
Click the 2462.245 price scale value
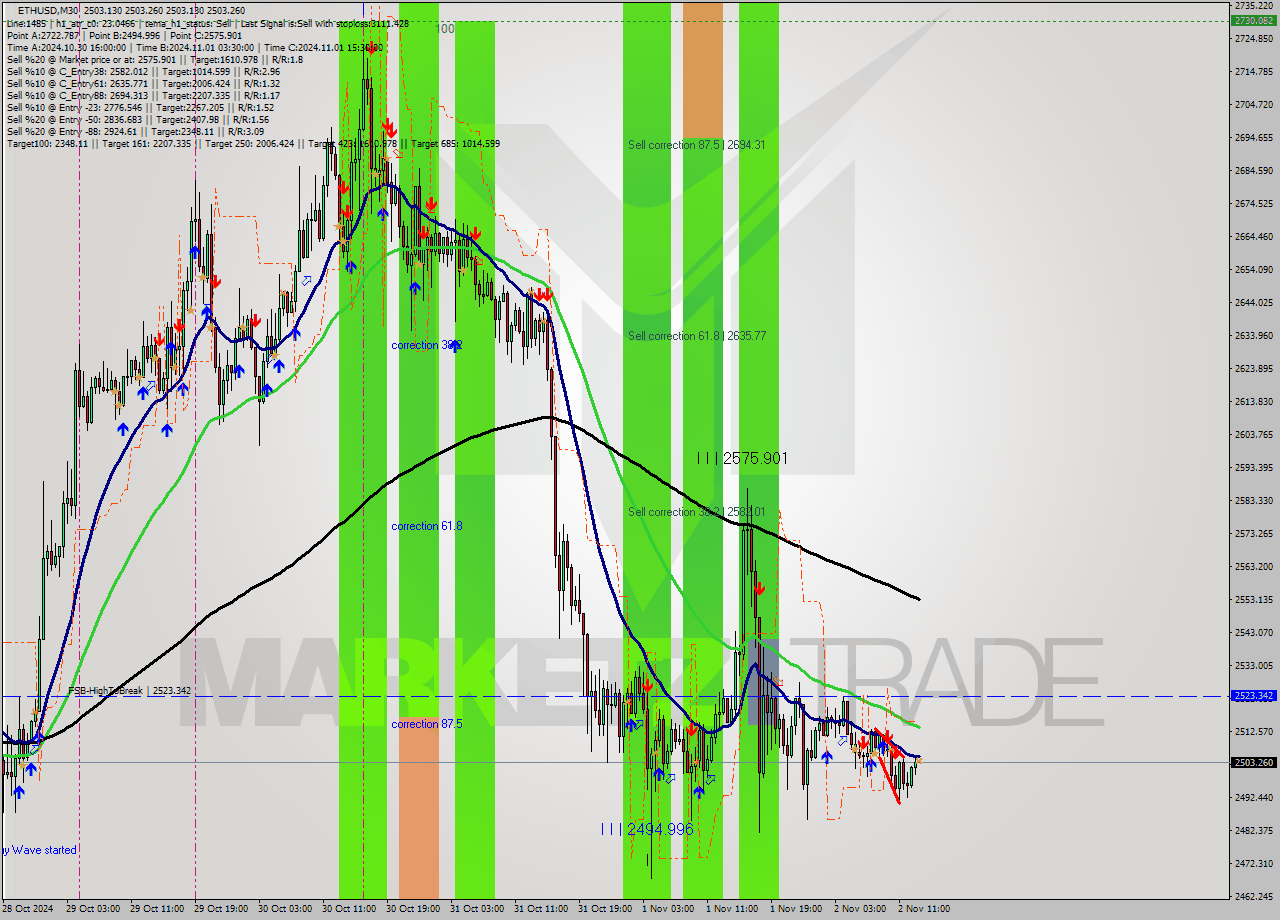click(1254, 897)
